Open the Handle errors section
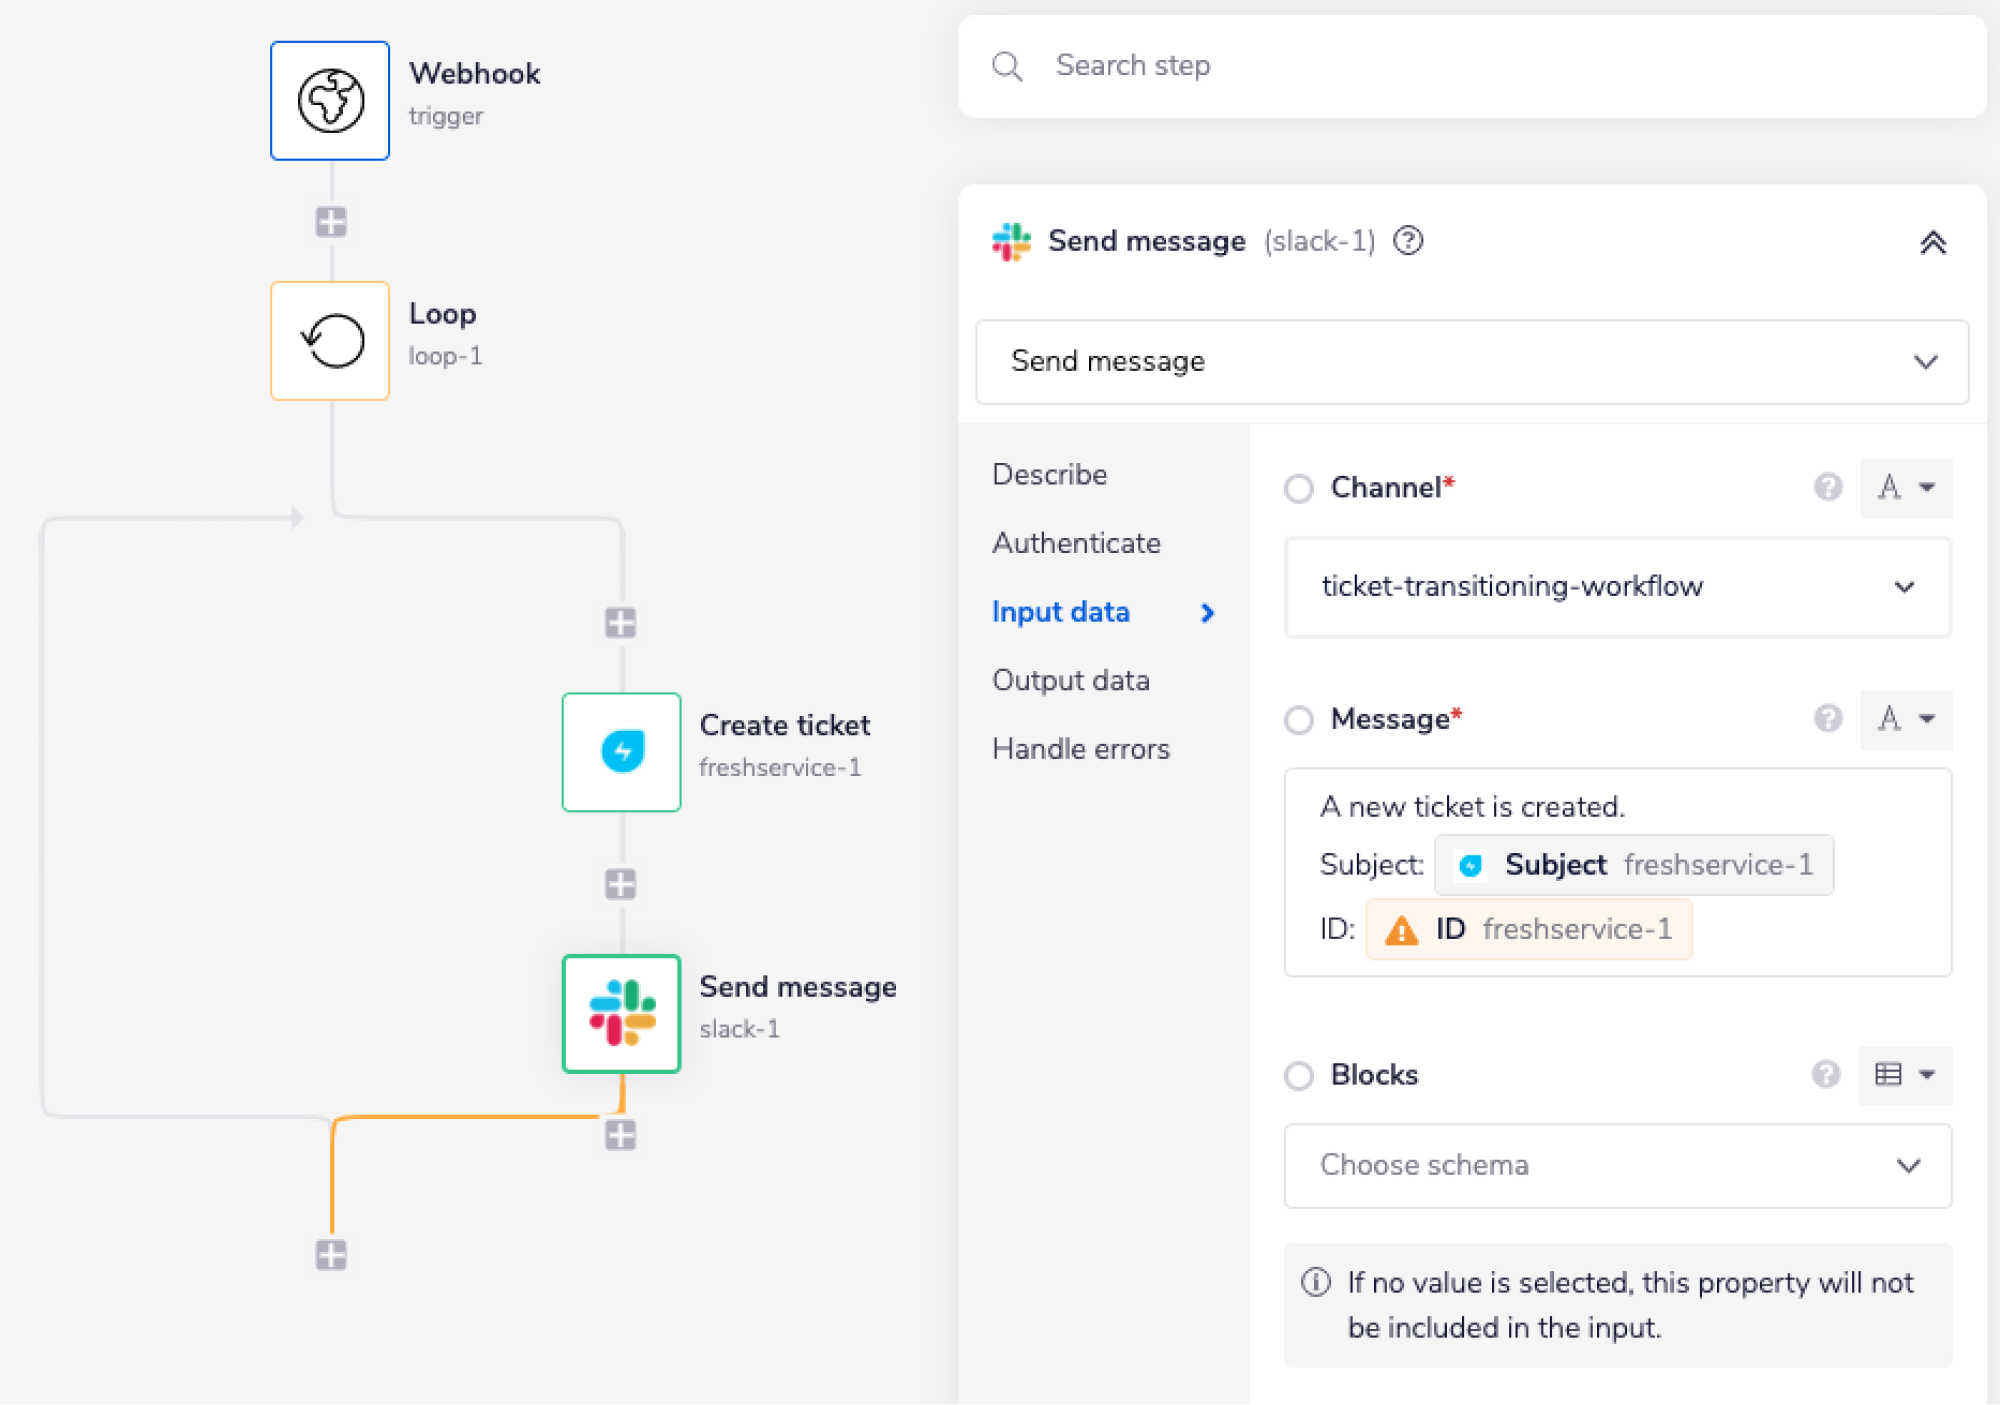This screenshot has width=2000, height=1405. click(1081, 748)
